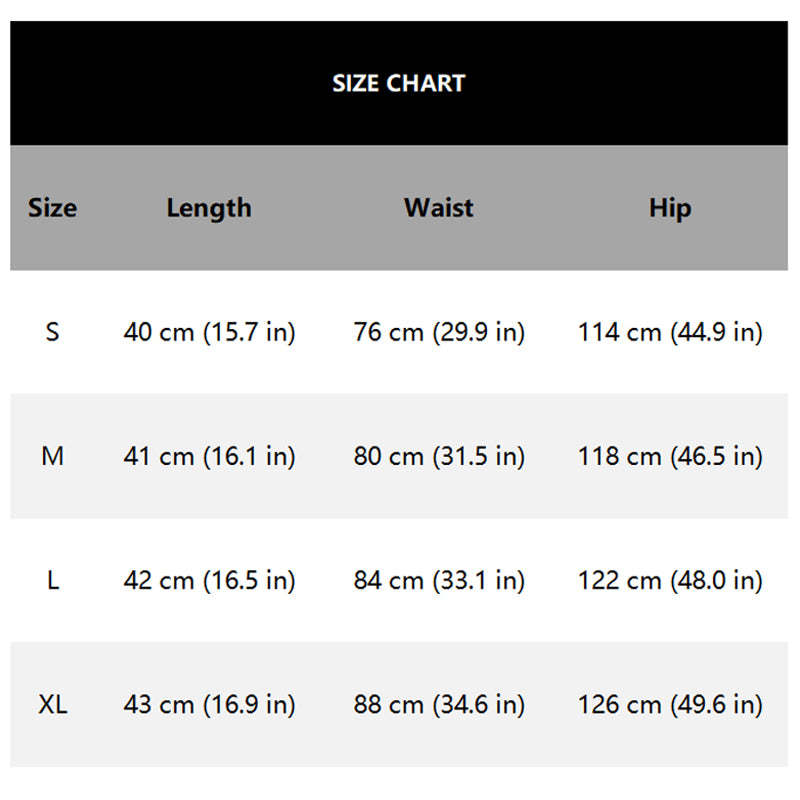Click the Waist column header

tap(439, 208)
